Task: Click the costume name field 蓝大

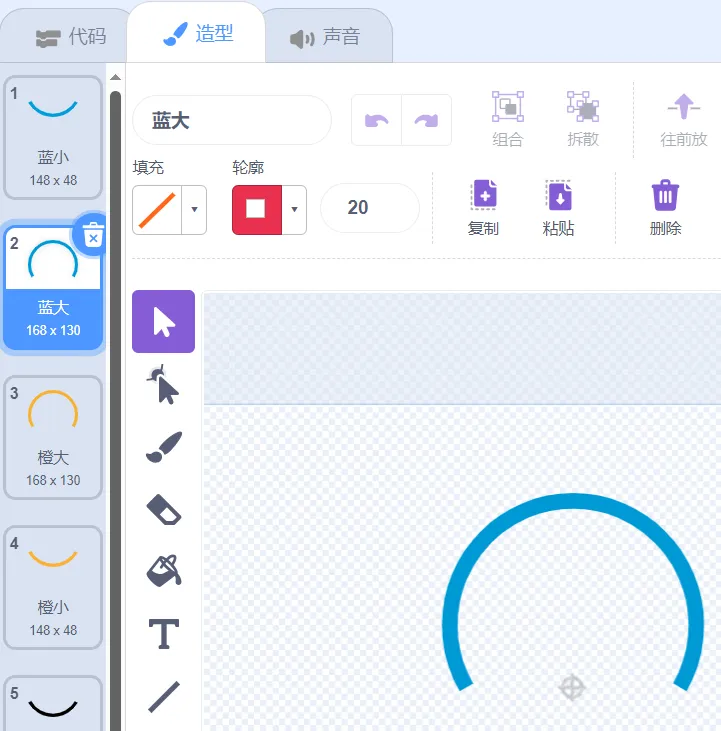Action: coord(232,120)
